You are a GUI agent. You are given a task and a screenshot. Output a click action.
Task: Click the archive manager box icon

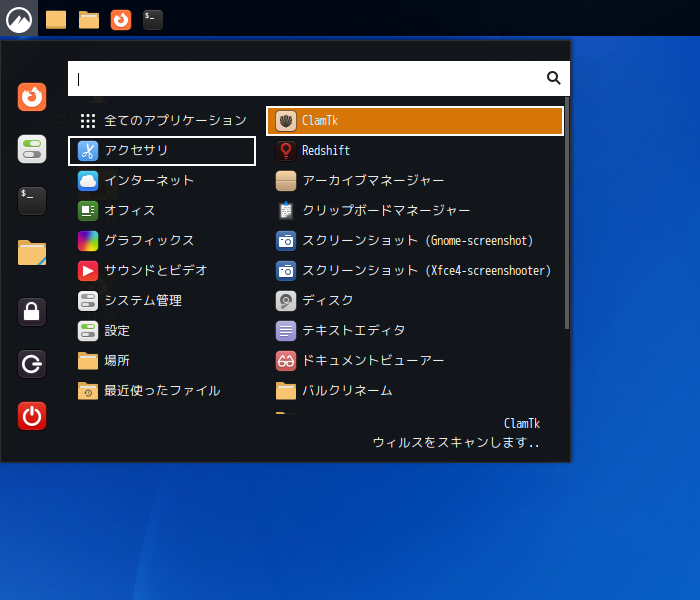(286, 181)
